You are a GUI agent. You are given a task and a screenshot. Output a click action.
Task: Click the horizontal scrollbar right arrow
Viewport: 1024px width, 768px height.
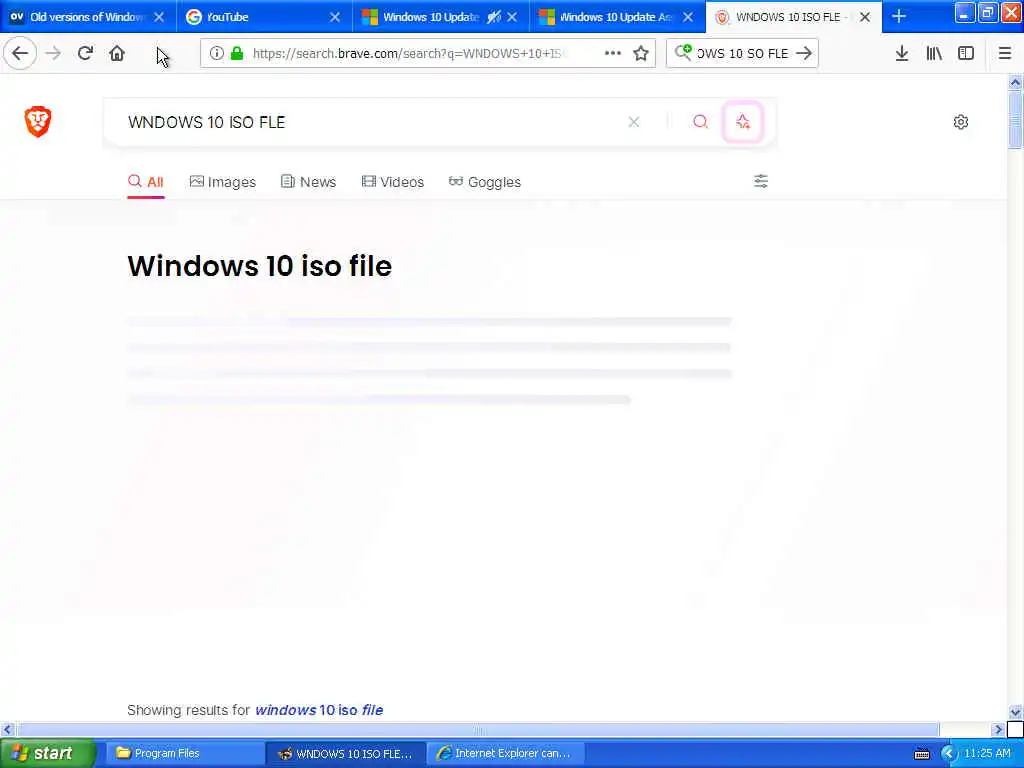998,729
